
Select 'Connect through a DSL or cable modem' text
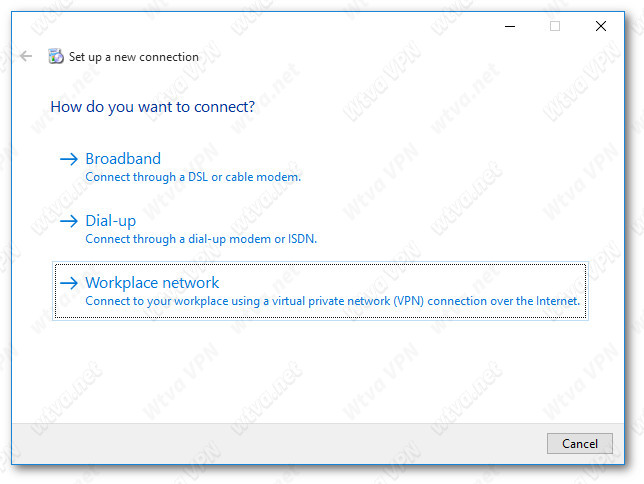193,177
